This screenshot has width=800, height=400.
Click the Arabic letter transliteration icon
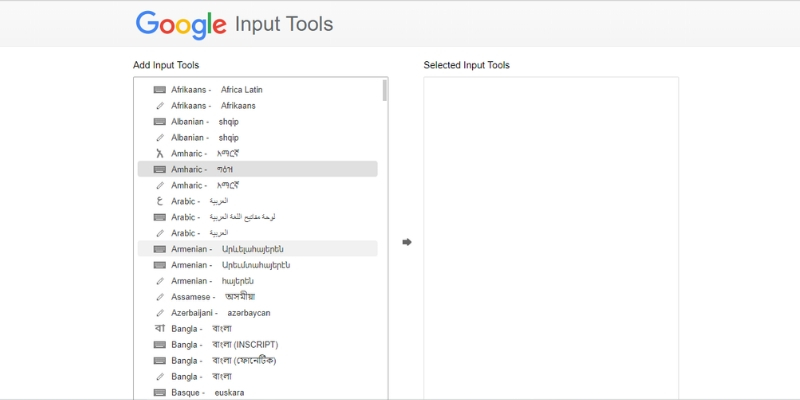point(160,201)
